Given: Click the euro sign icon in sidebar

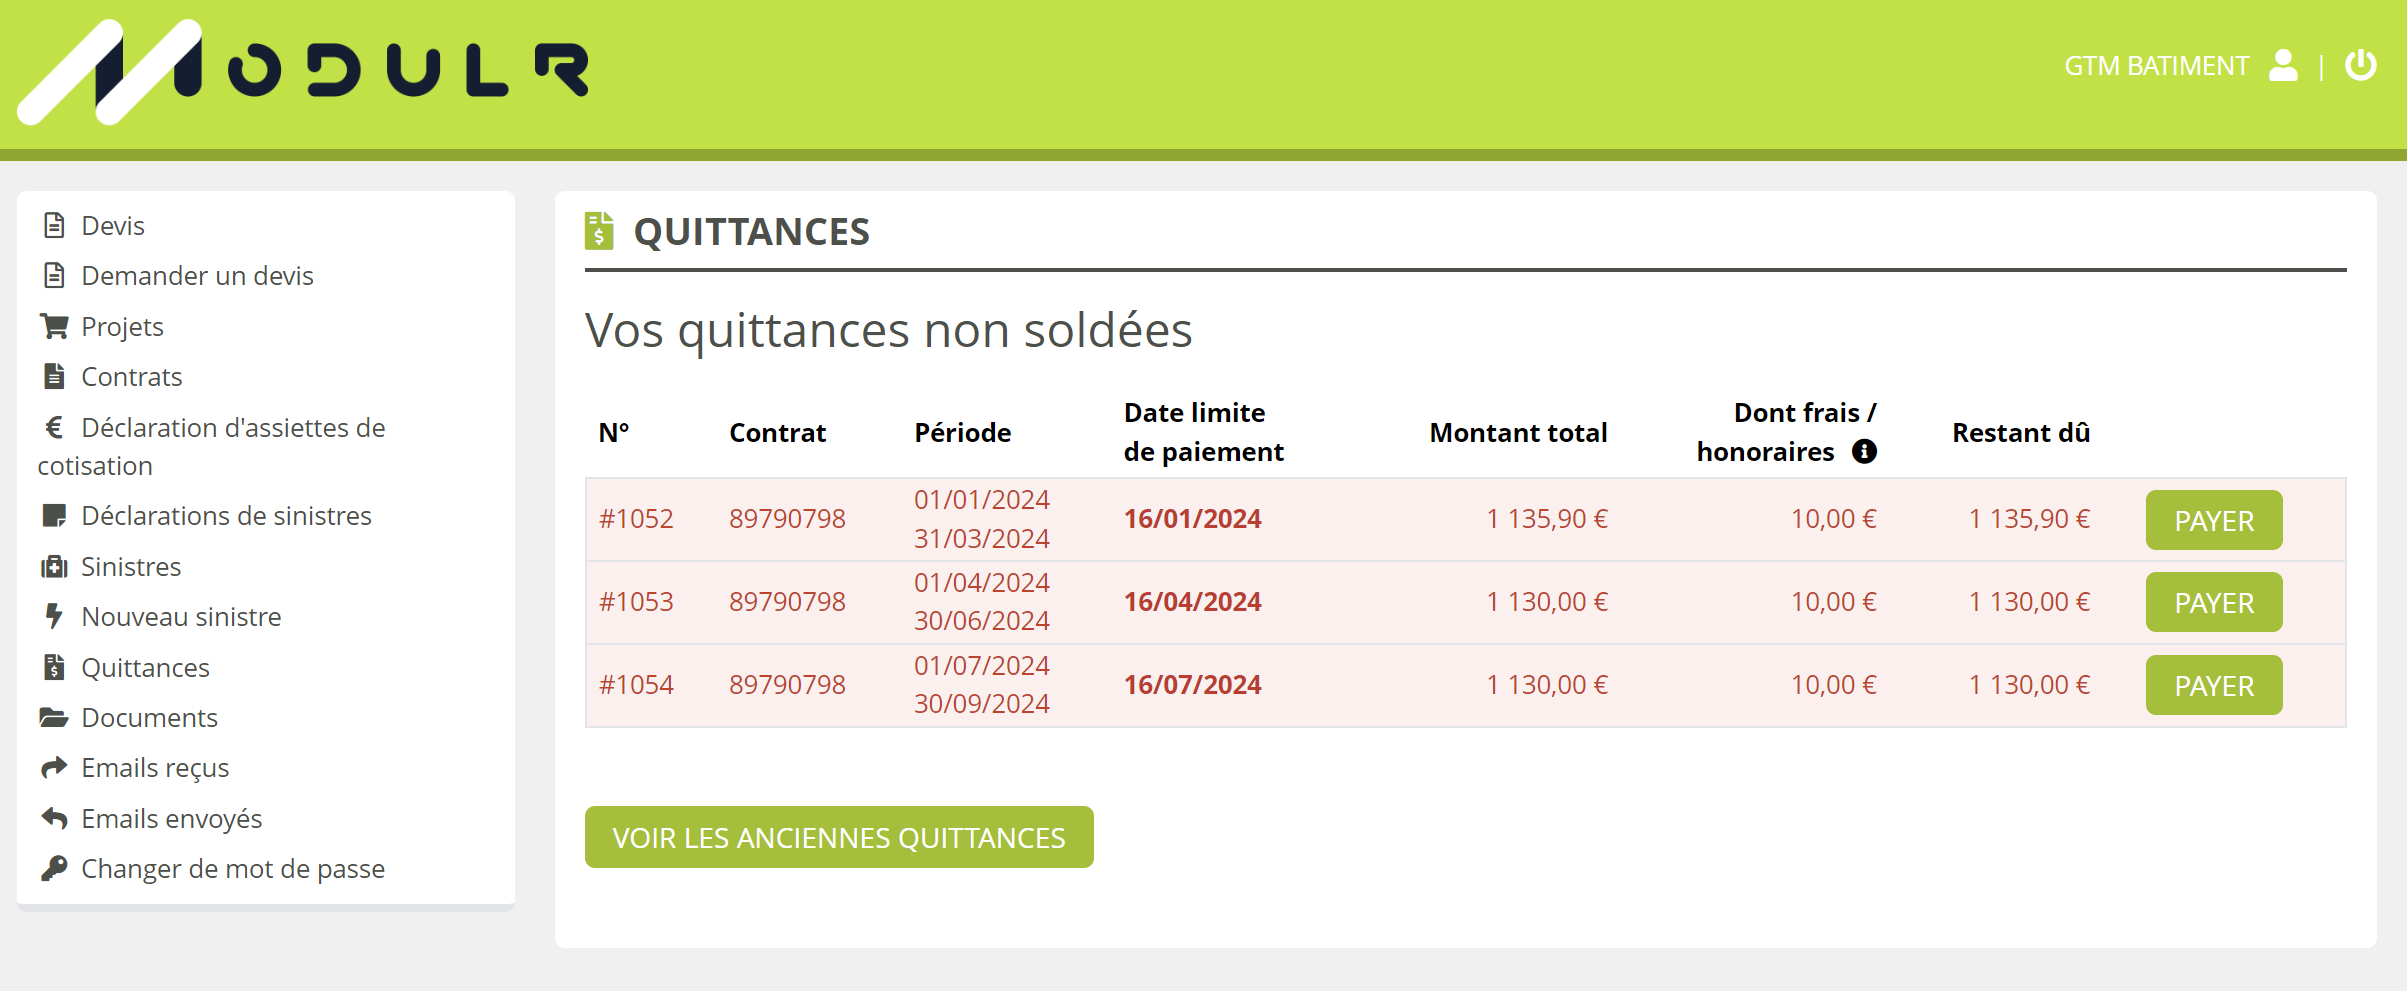Looking at the screenshot, I should [x=54, y=428].
